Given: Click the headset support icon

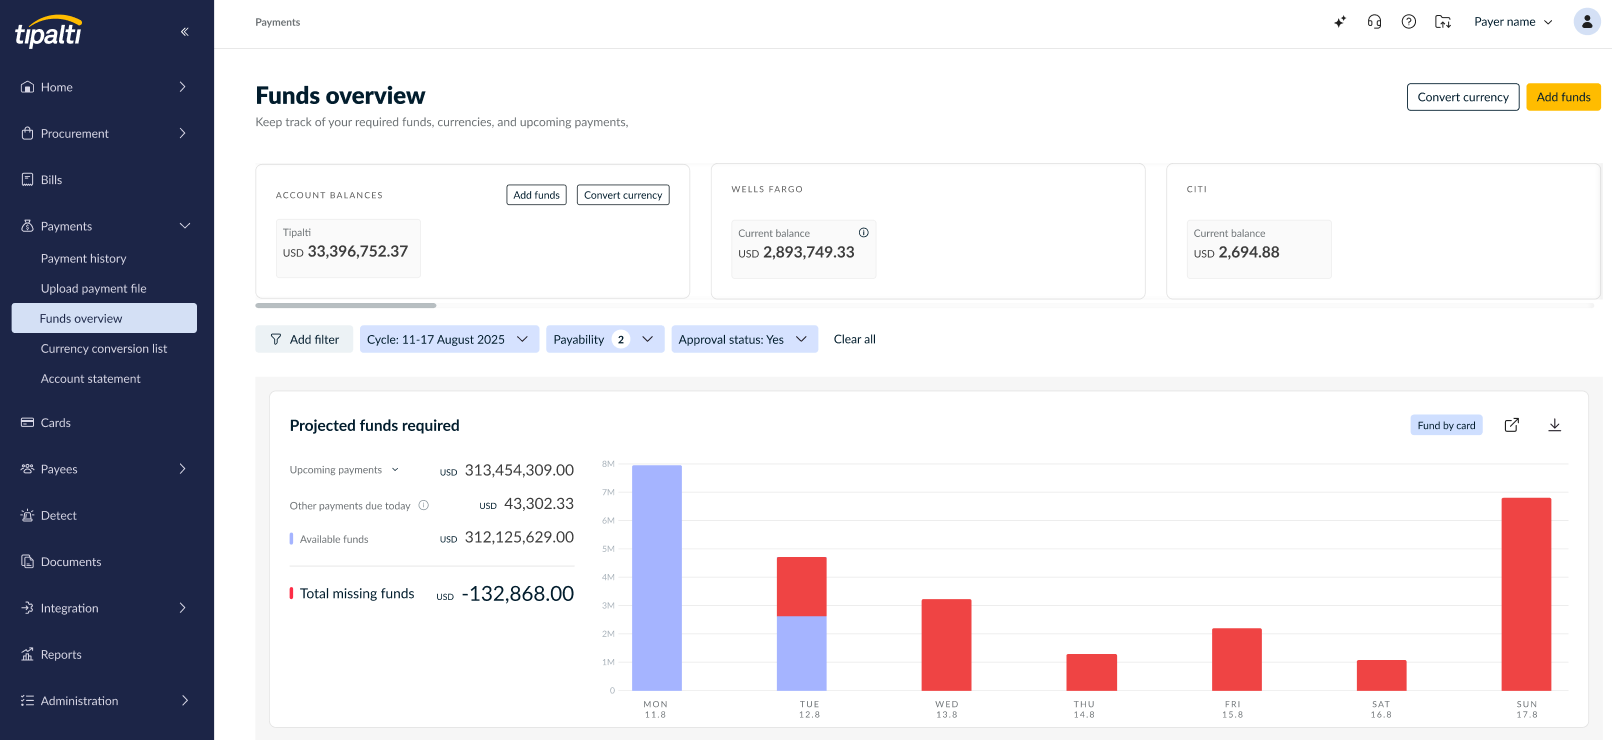Looking at the screenshot, I should pyautogui.click(x=1374, y=22).
